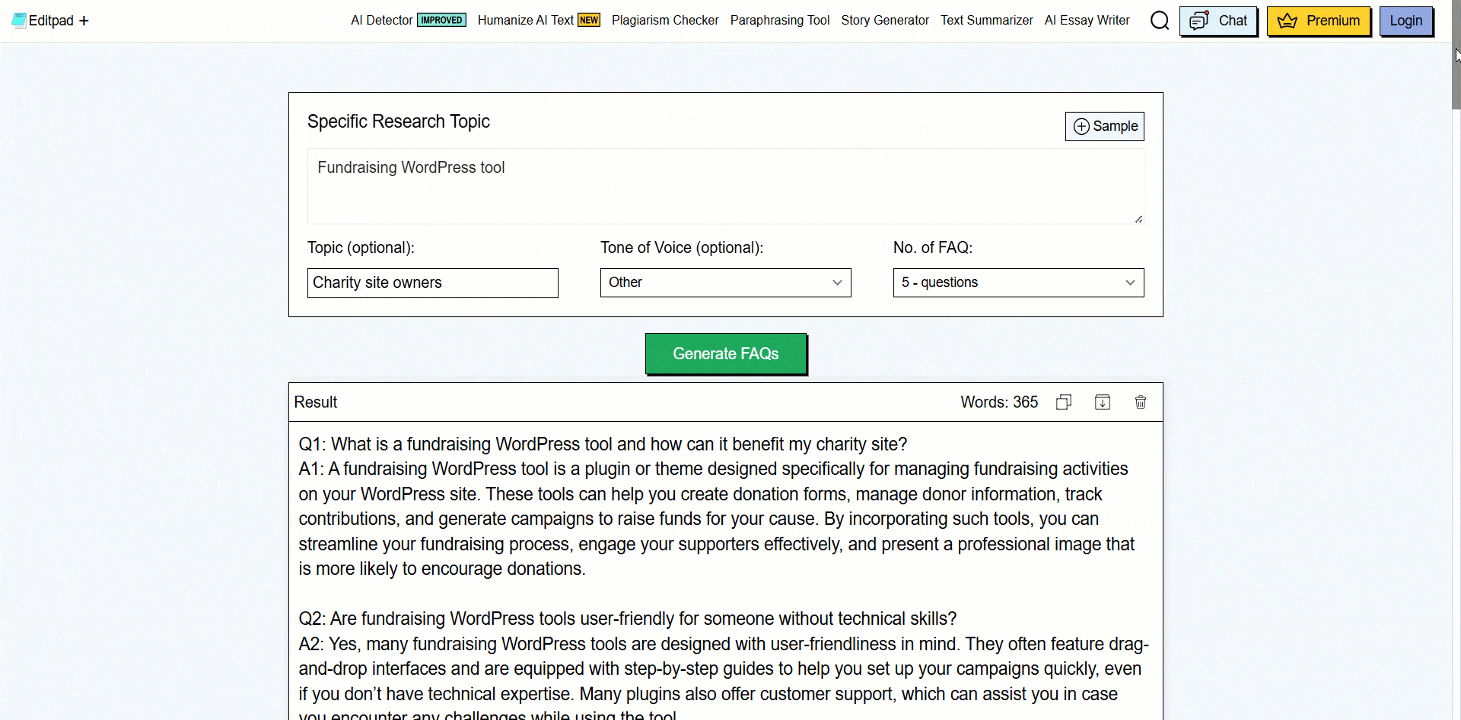
Task: Open Humanize AI Text page
Action: coord(526,20)
